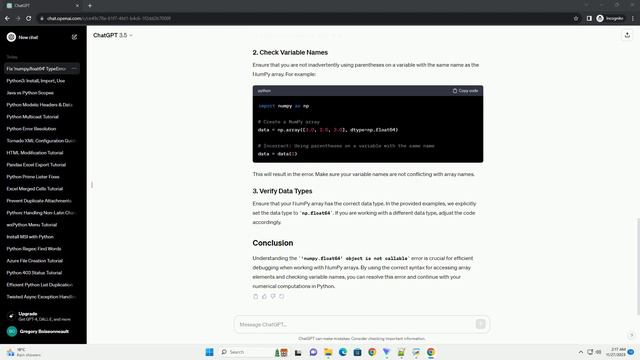Open the Chrome three-dot menu
The width and height of the screenshot is (640, 360).
tap(633, 18)
